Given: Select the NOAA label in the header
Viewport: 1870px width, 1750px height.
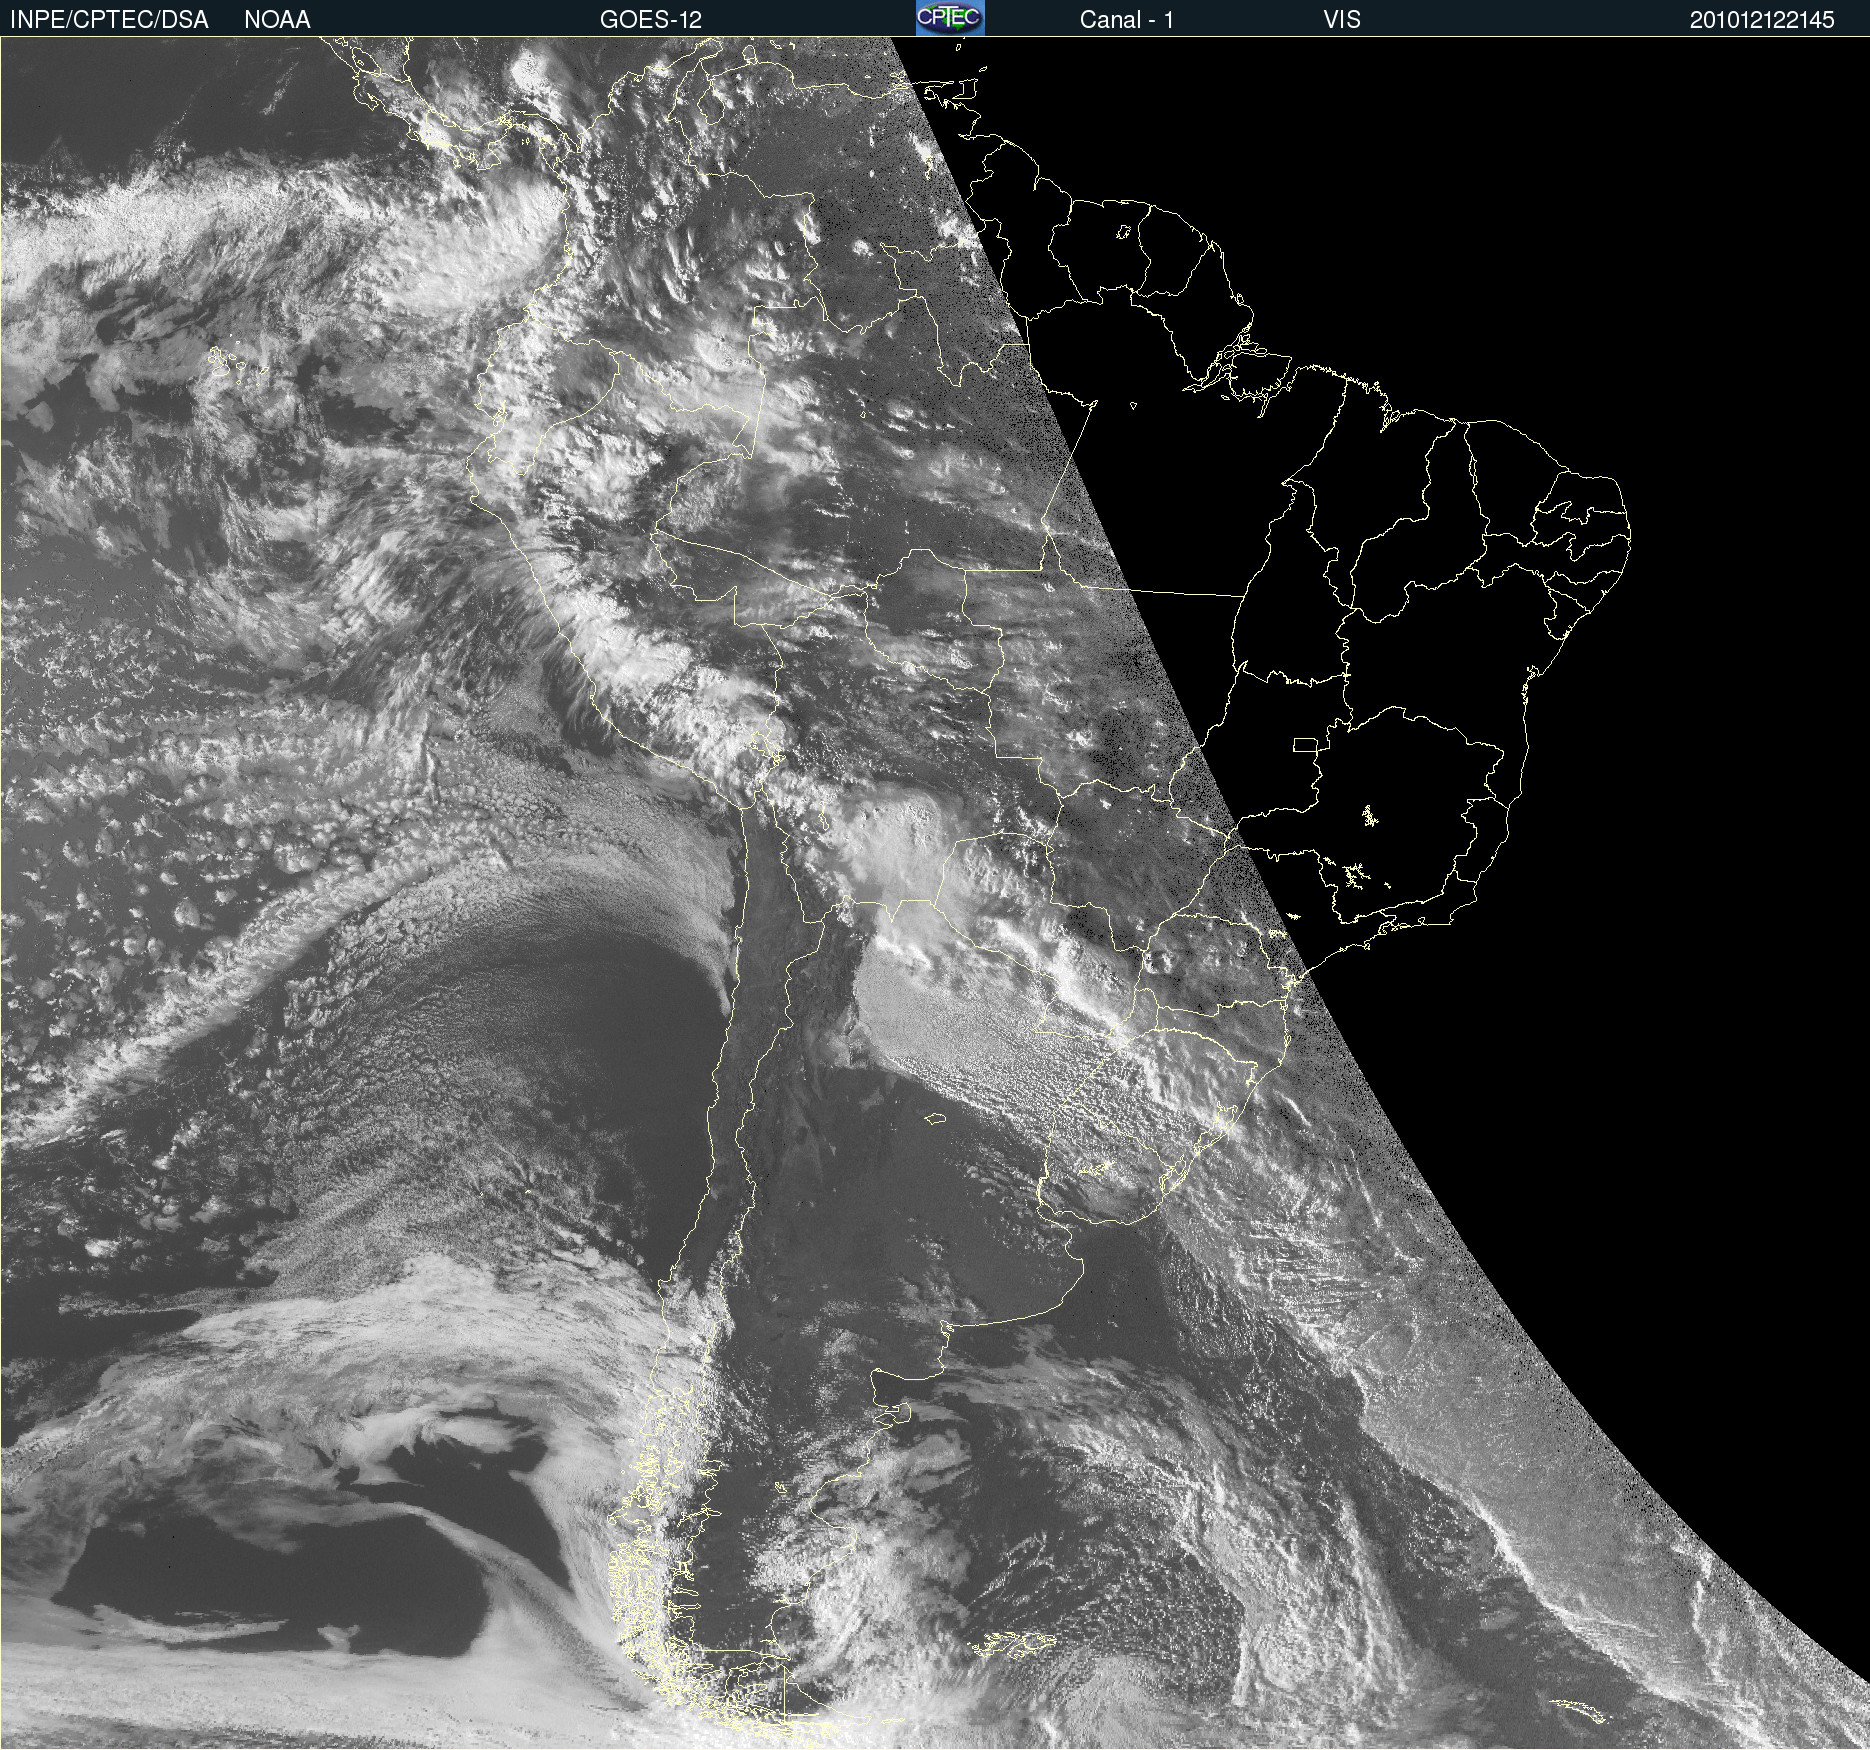Looking at the screenshot, I should pos(277,20).
